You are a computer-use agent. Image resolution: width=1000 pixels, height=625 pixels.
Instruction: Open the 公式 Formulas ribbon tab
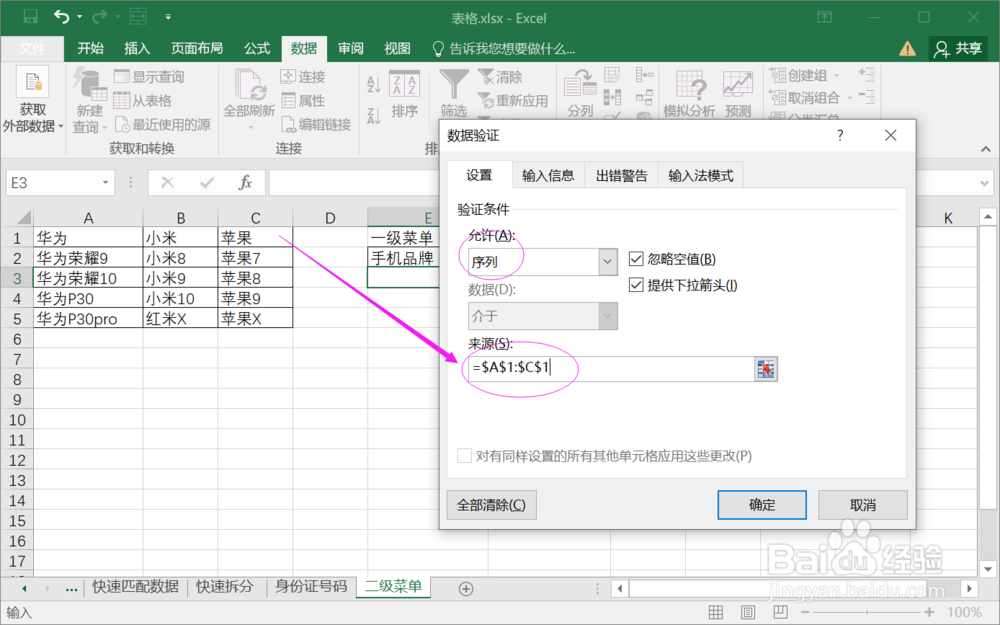tap(257, 48)
